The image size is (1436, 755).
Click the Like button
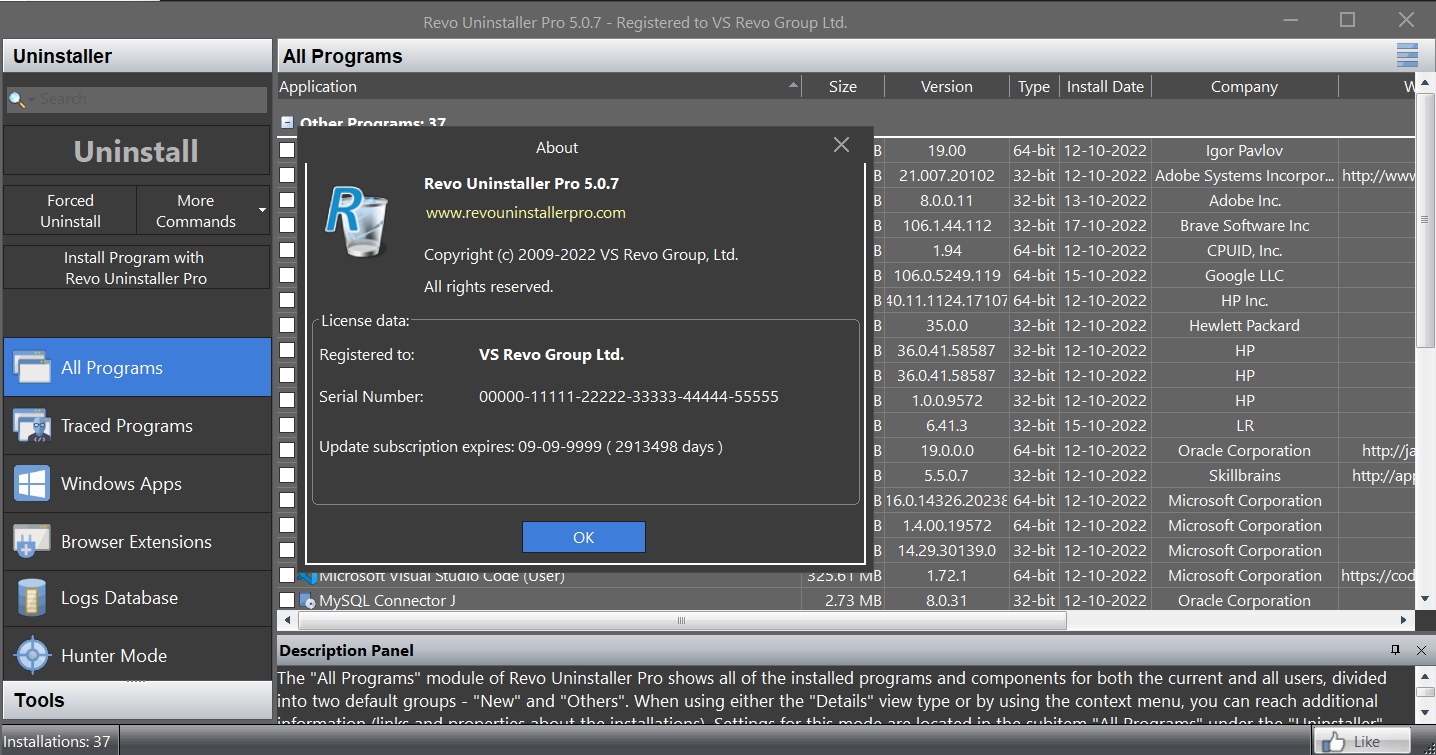point(1362,741)
